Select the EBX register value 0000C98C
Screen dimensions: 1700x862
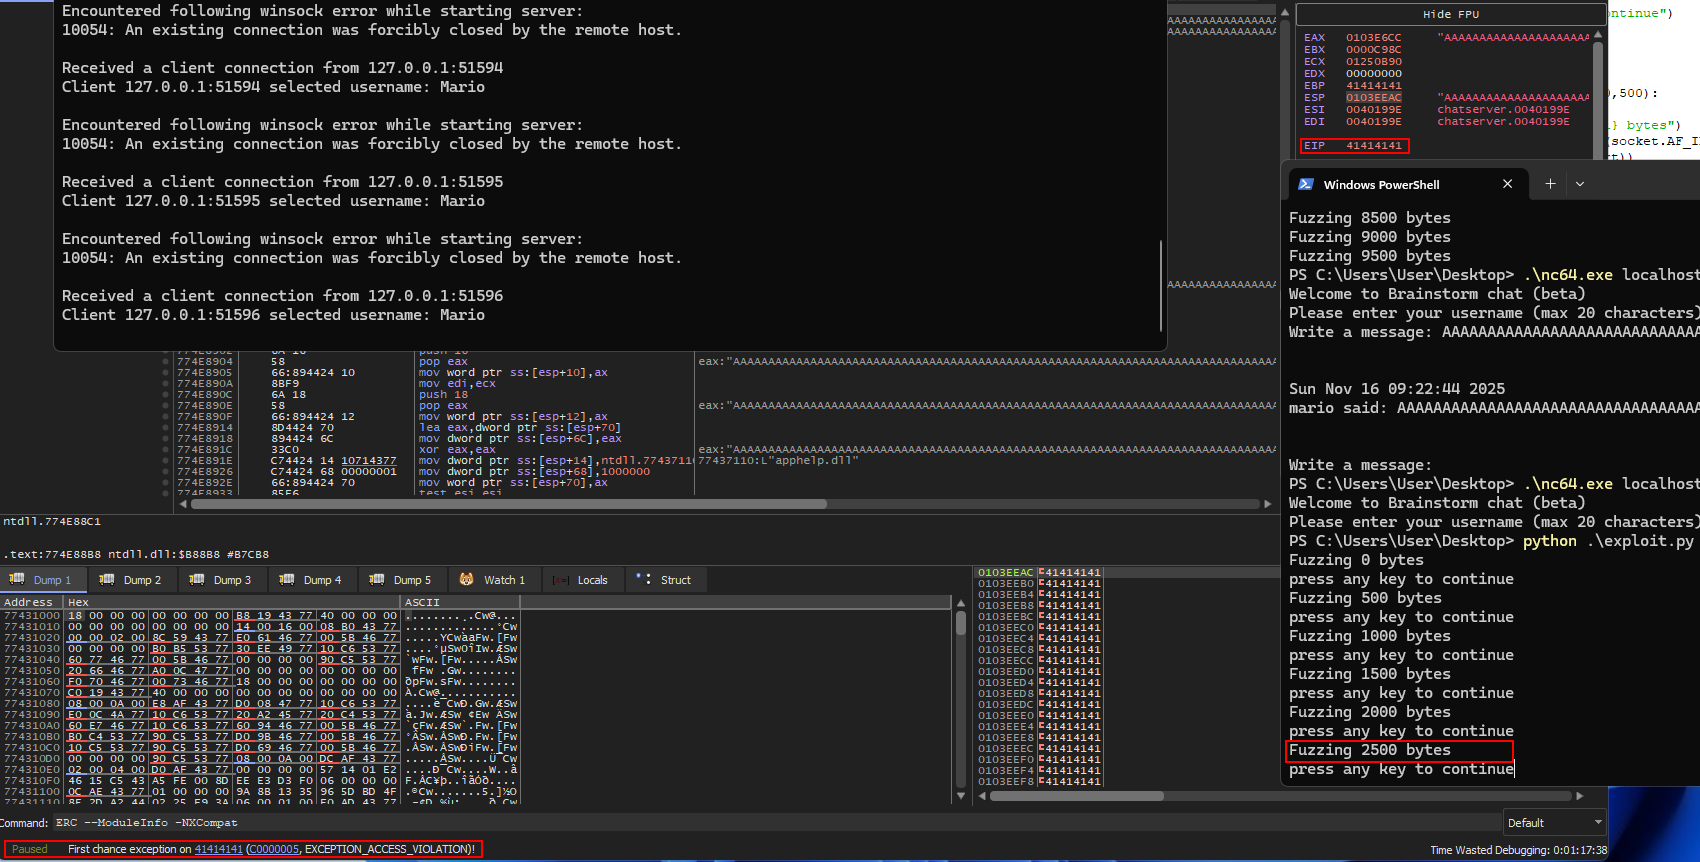click(1373, 50)
